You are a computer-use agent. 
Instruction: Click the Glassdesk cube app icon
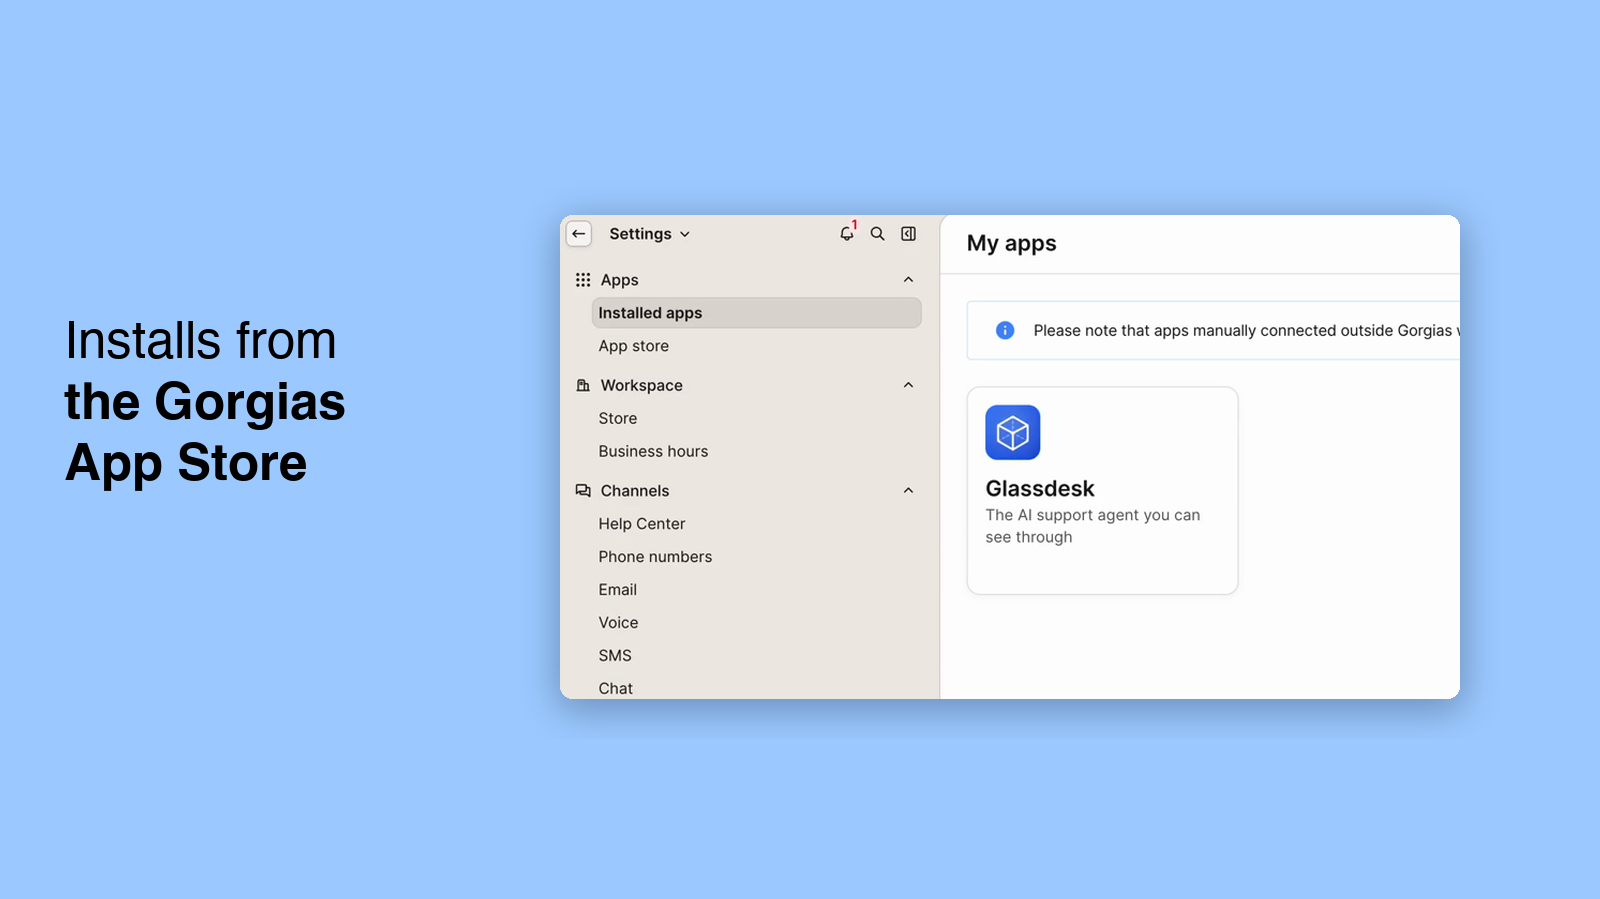coord(1013,432)
